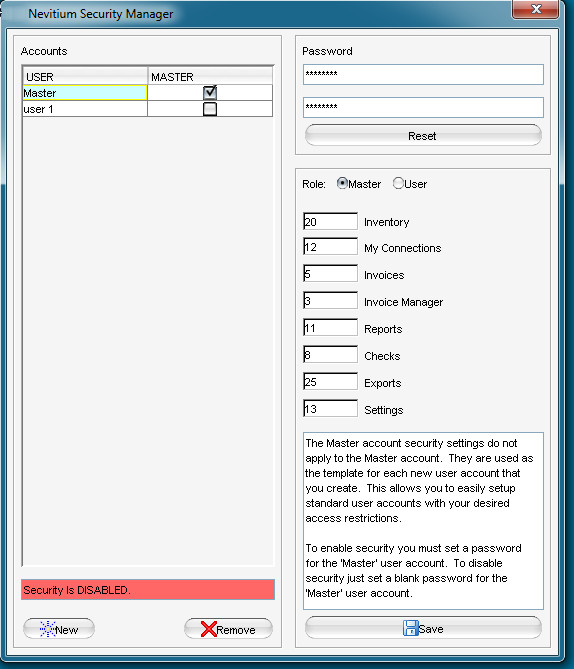
Task: Select the User role radio button
Action: (x=398, y=183)
